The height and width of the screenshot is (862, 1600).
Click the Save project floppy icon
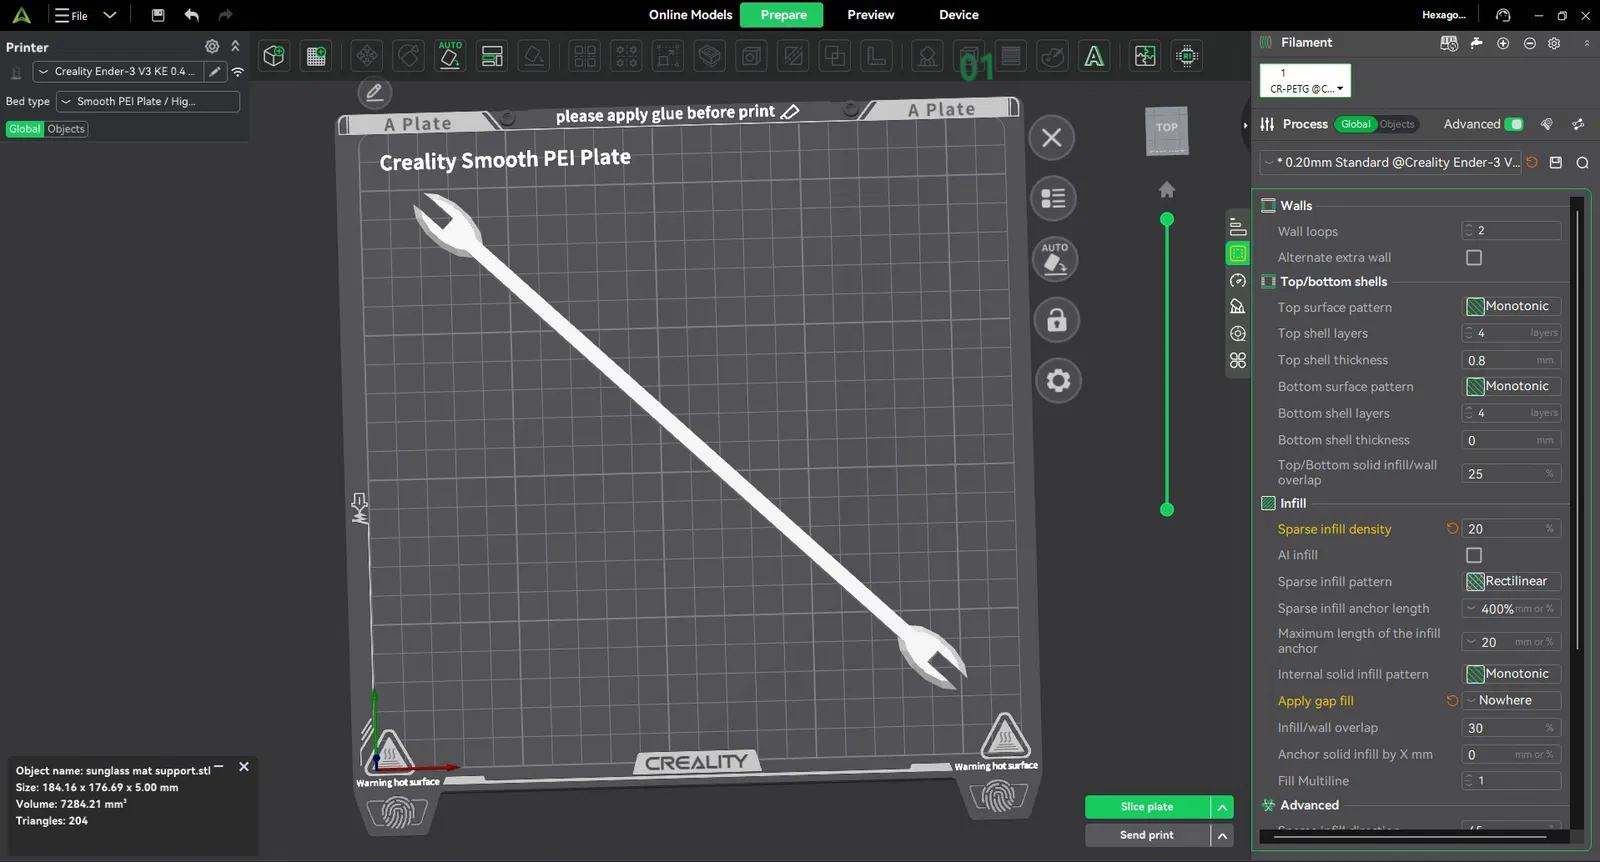158,15
